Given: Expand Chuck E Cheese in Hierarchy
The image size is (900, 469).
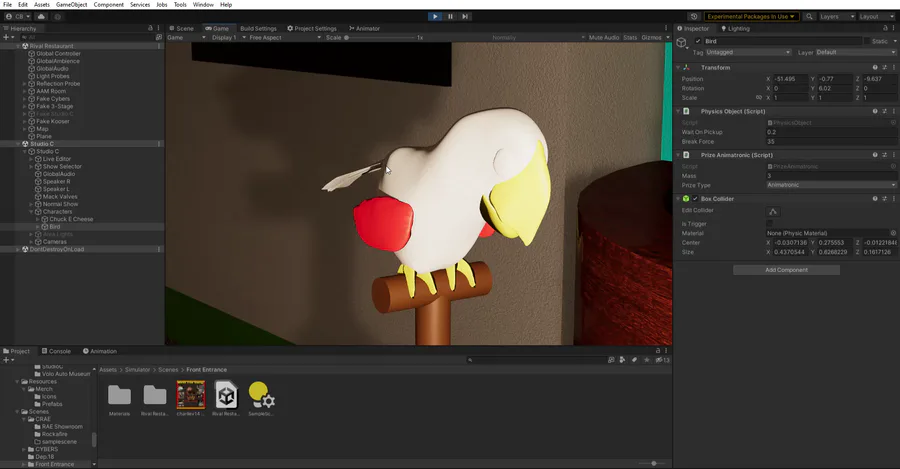Looking at the screenshot, I should (38, 219).
